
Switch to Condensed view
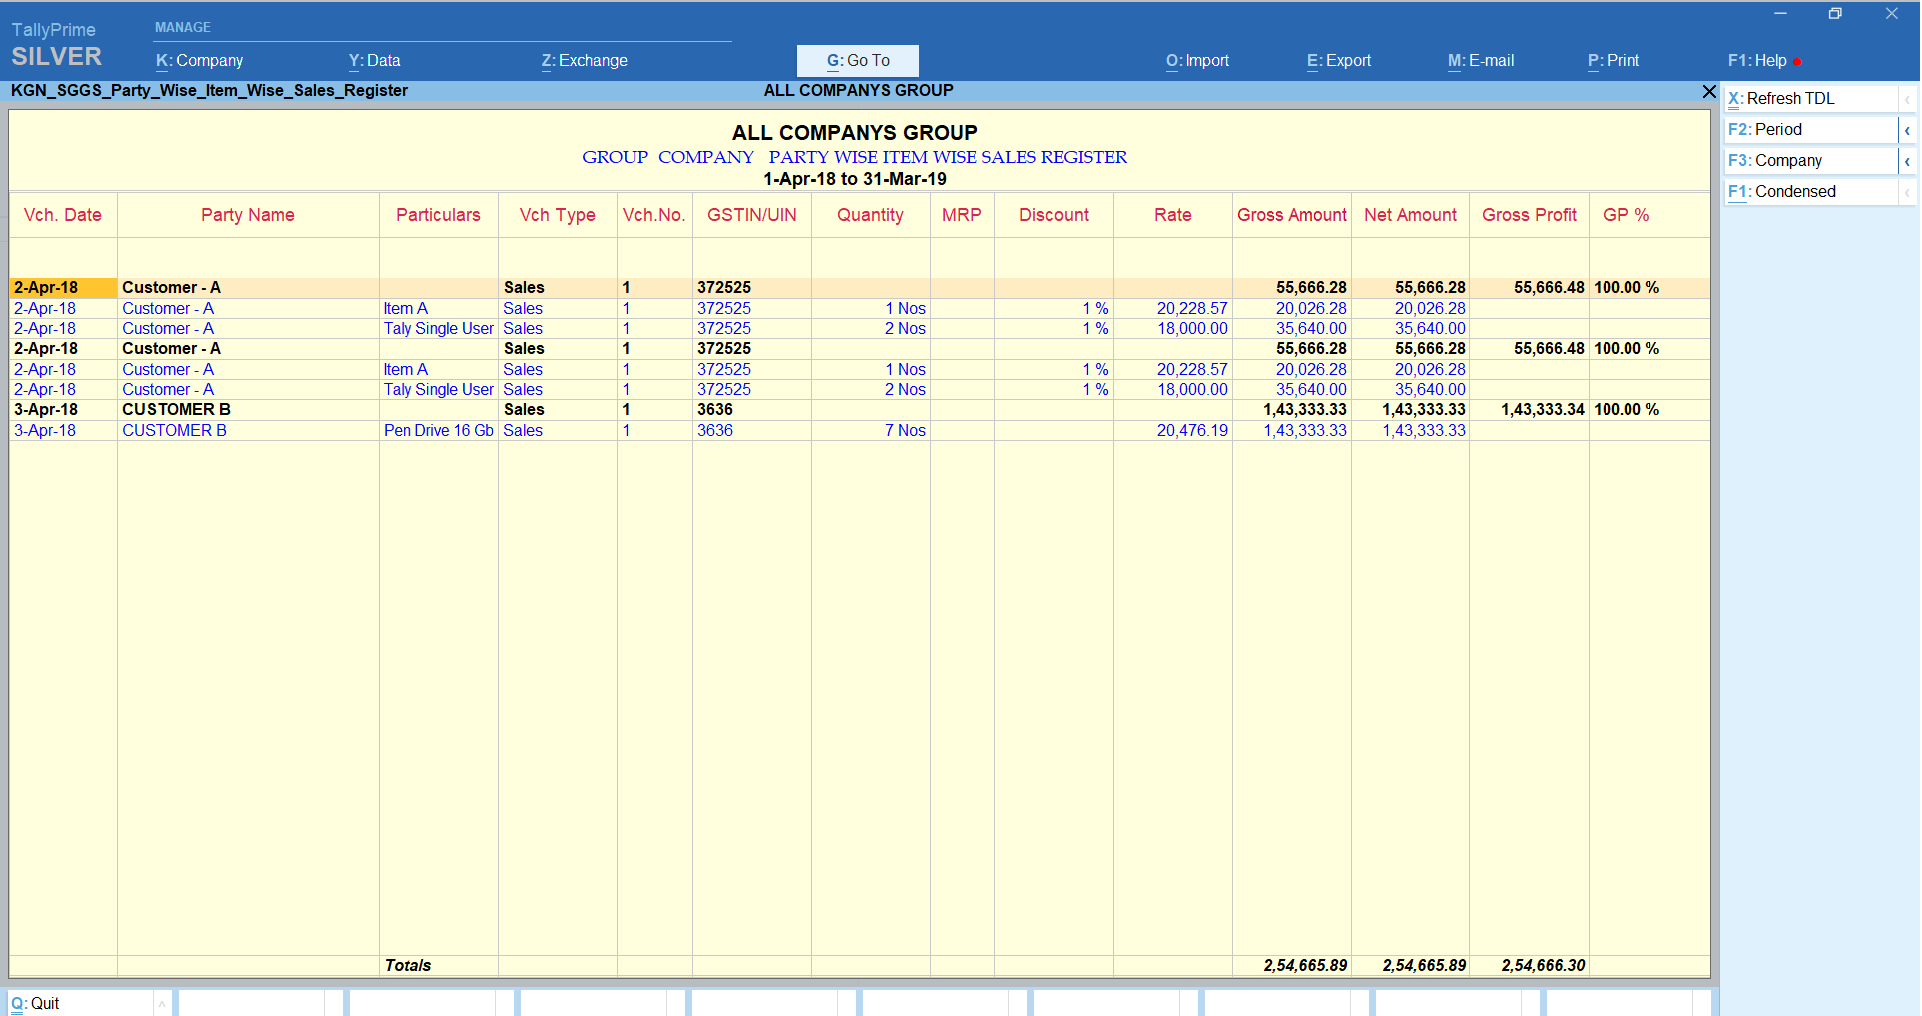pyautogui.click(x=1811, y=192)
